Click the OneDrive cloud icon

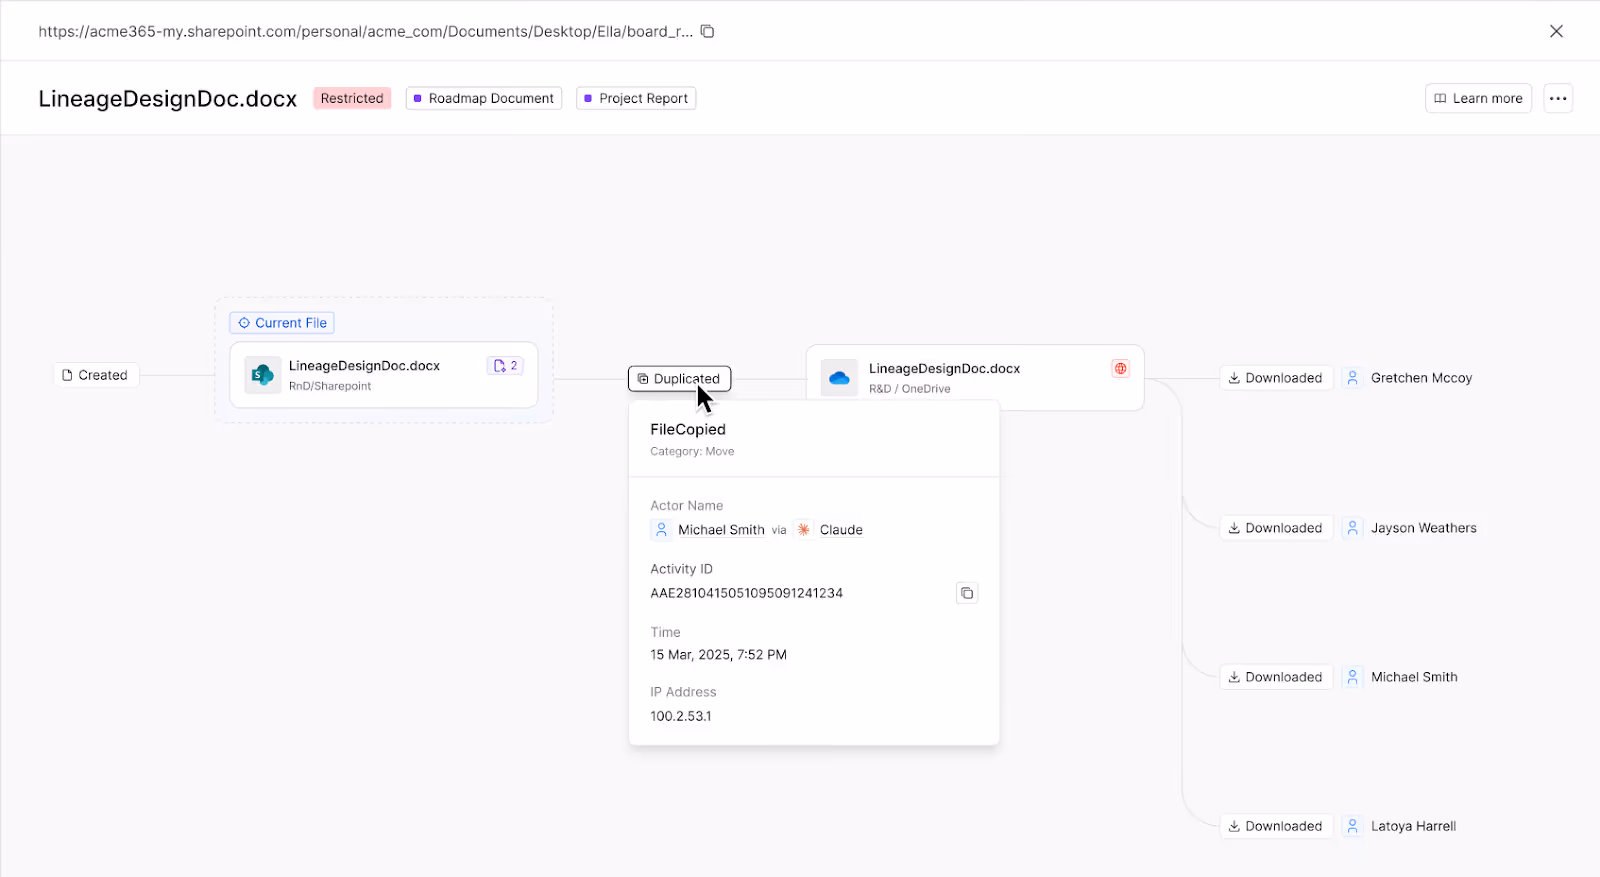[x=839, y=378]
